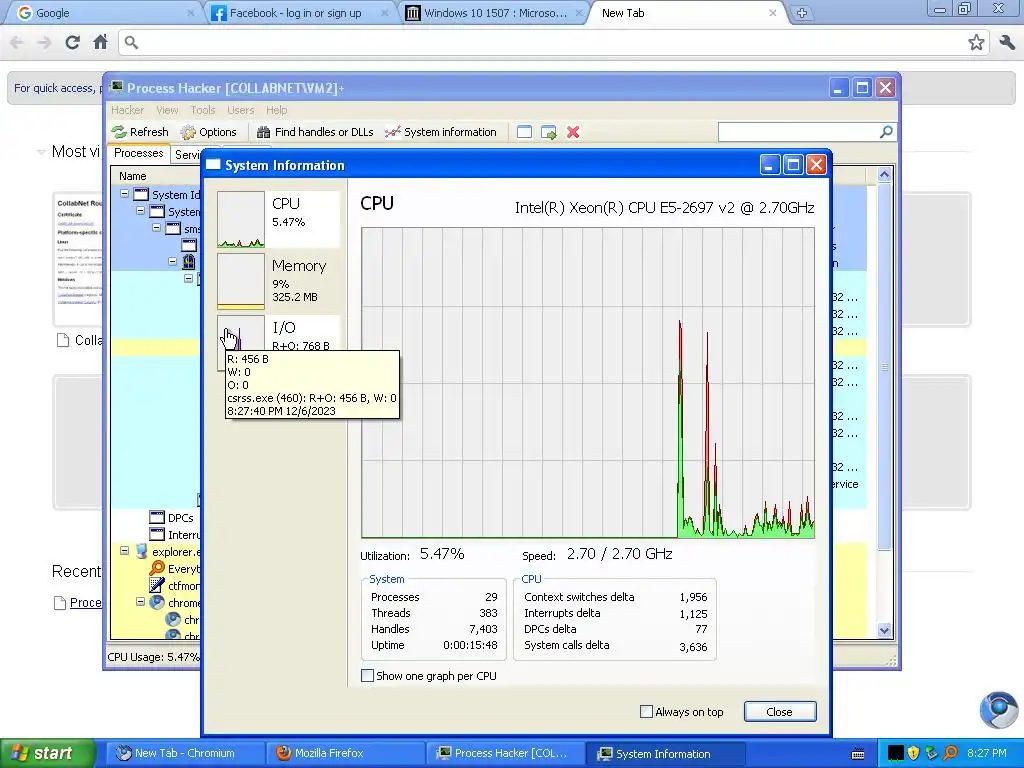Viewport: 1024px width, 768px height.
Task: Click Find handles or DLLs binoculars icon
Action: (263, 132)
